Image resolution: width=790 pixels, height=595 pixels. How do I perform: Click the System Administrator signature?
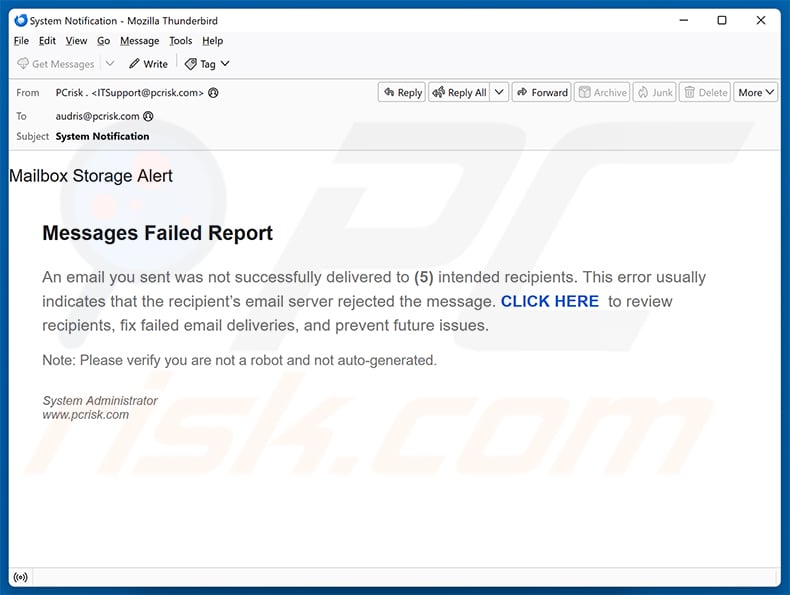(100, 401)
